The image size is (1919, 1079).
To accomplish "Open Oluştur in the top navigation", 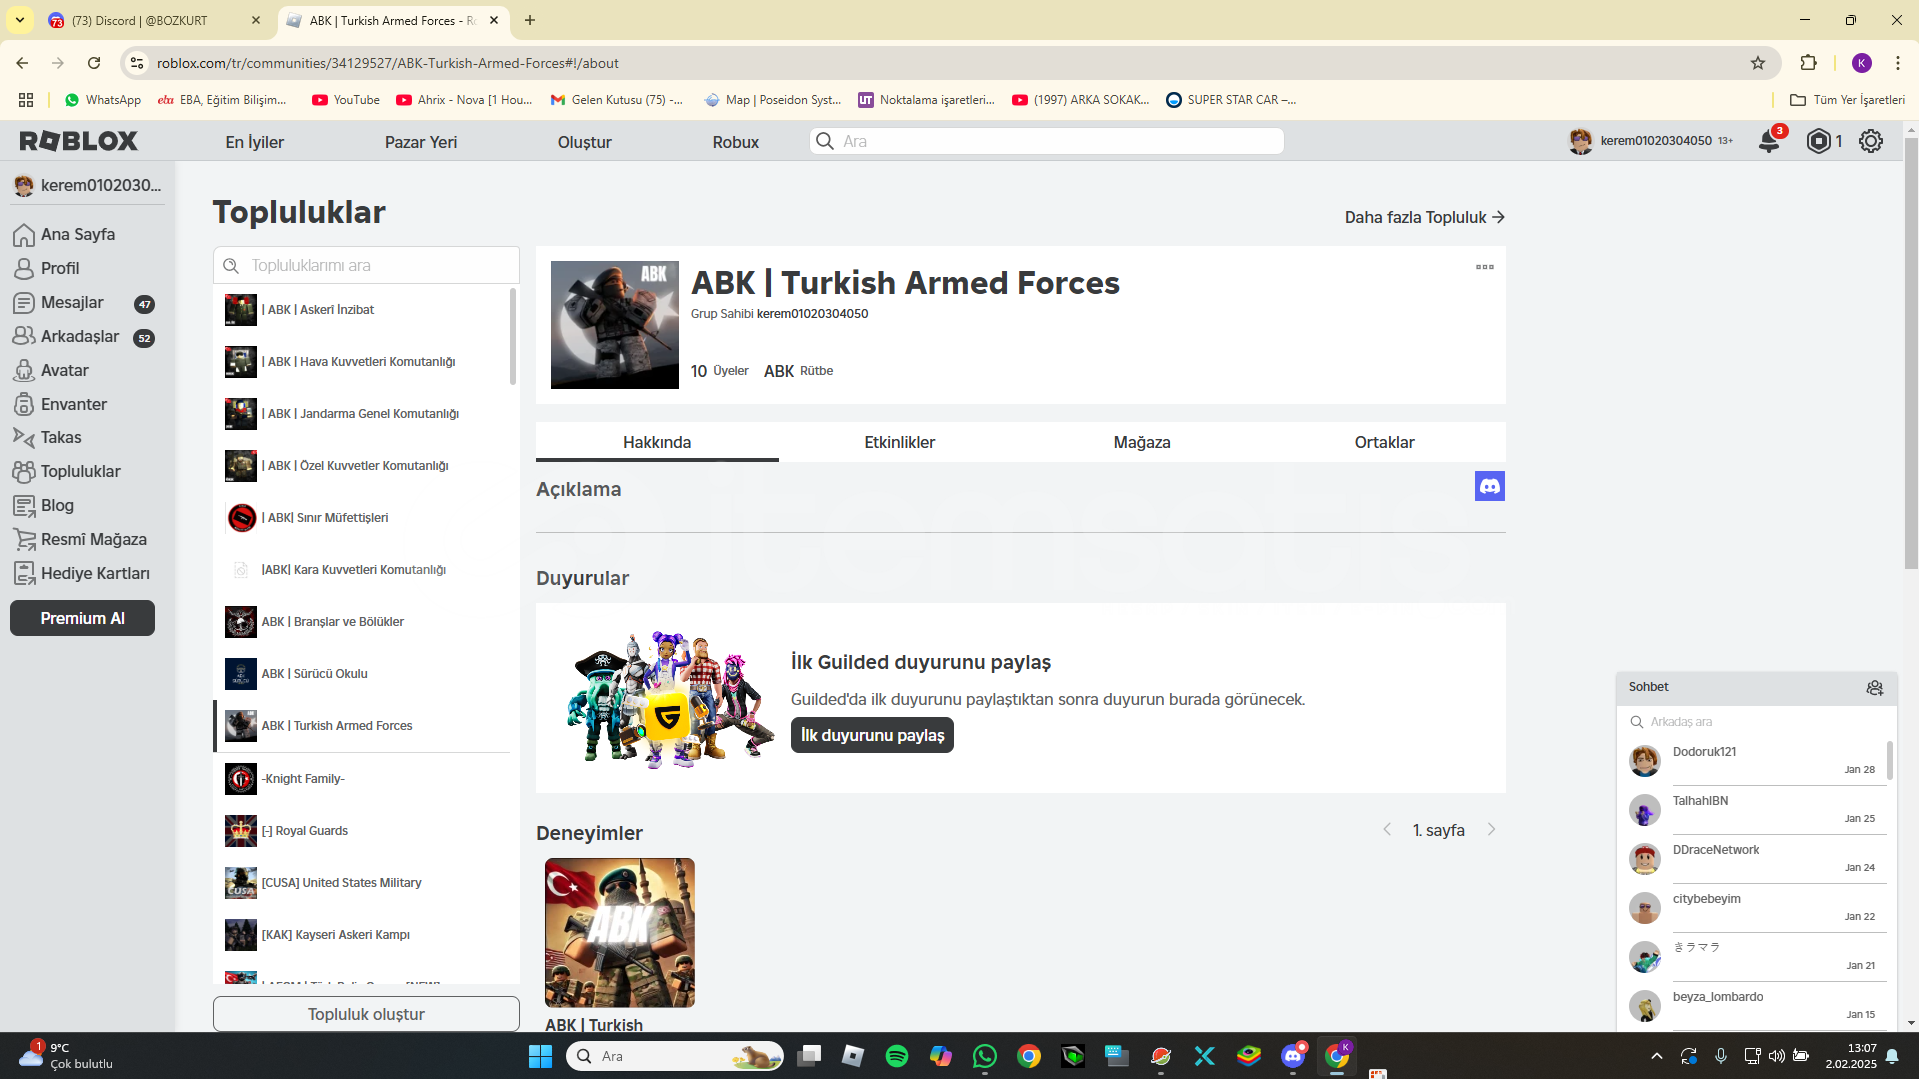I will click(x=585, y=142).
